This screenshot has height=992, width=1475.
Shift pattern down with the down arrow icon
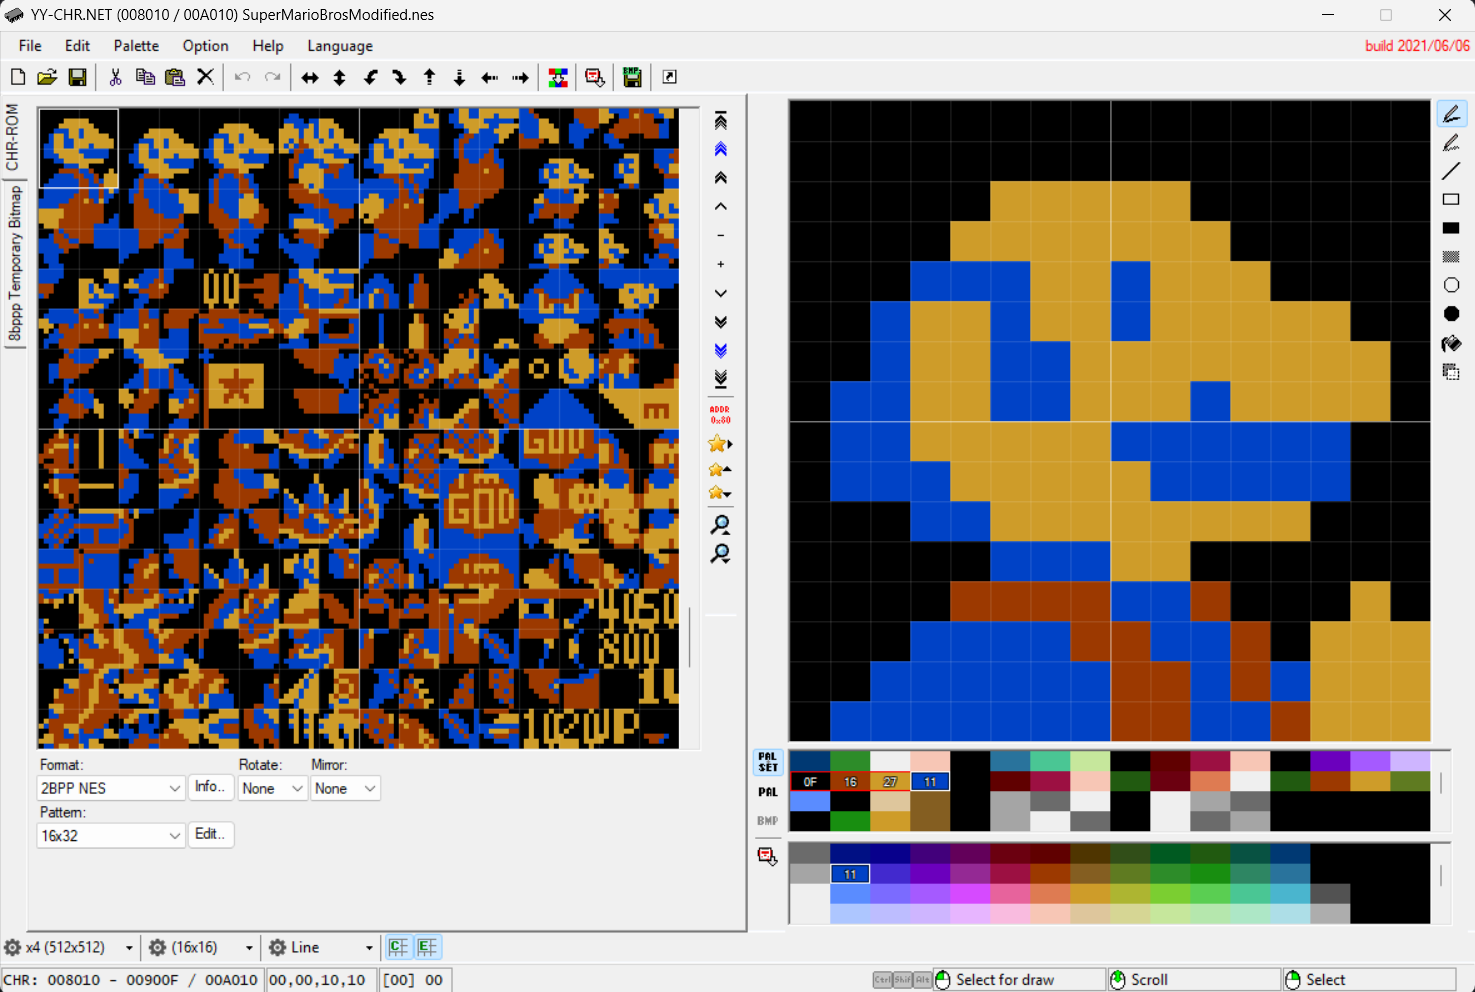coord(460,77)
